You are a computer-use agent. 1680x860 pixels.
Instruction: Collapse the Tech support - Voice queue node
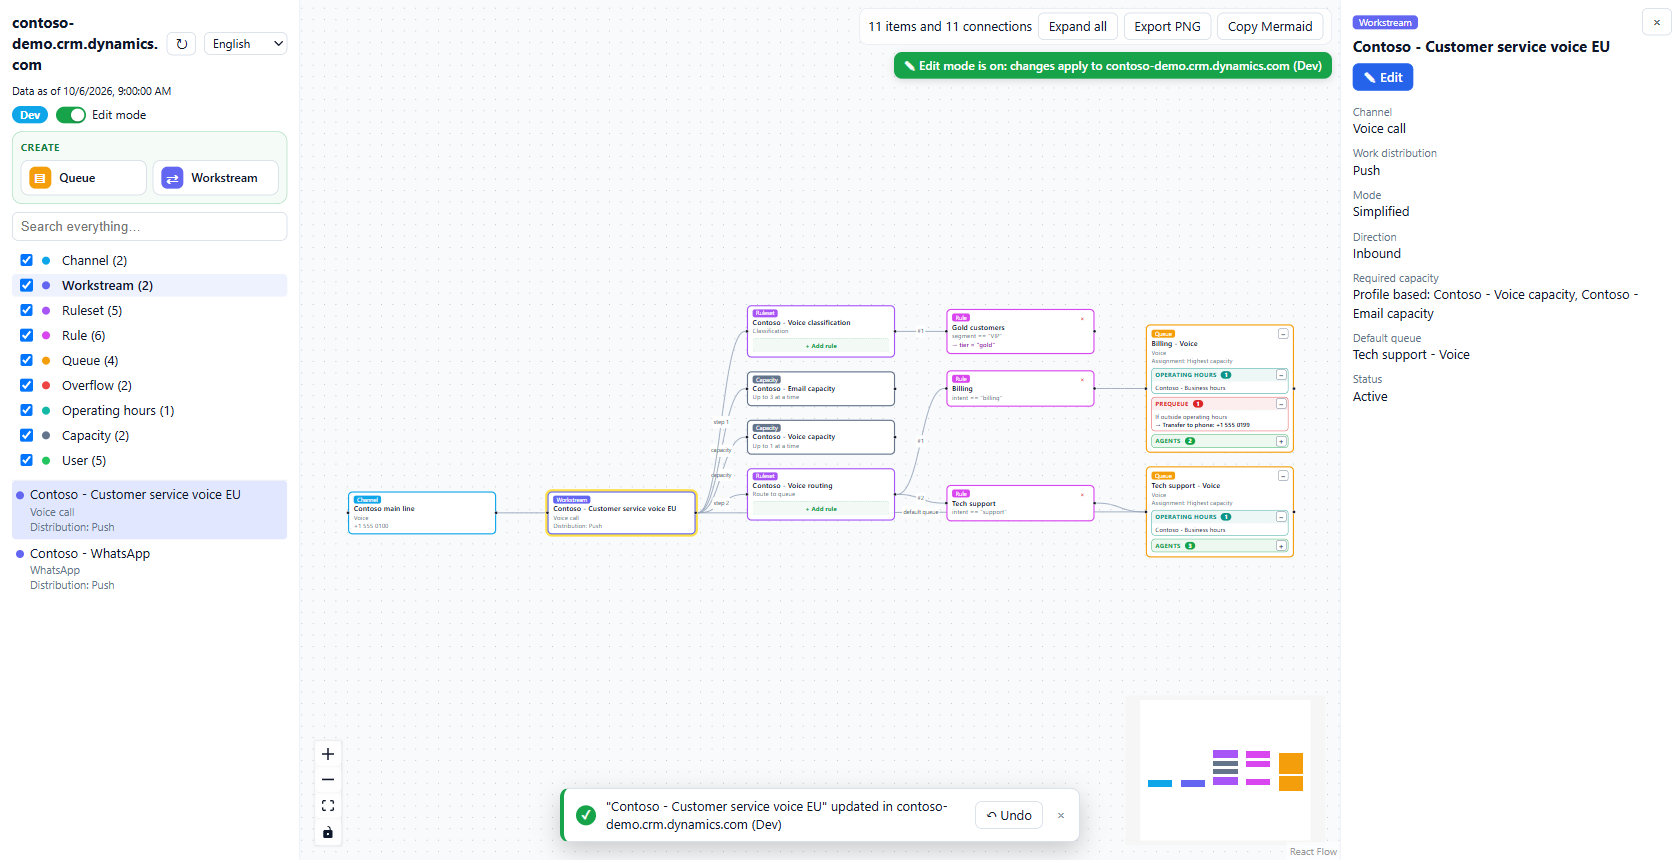point(1283,476)
